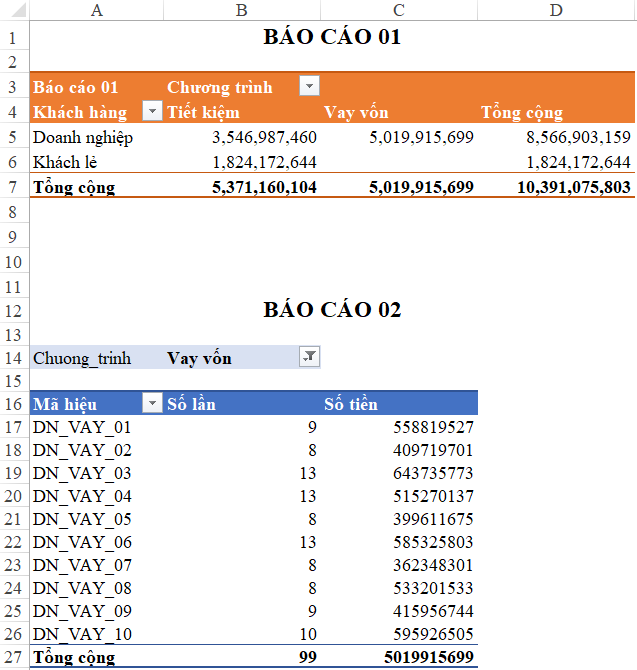Select row 16 header

coord(13,404)
